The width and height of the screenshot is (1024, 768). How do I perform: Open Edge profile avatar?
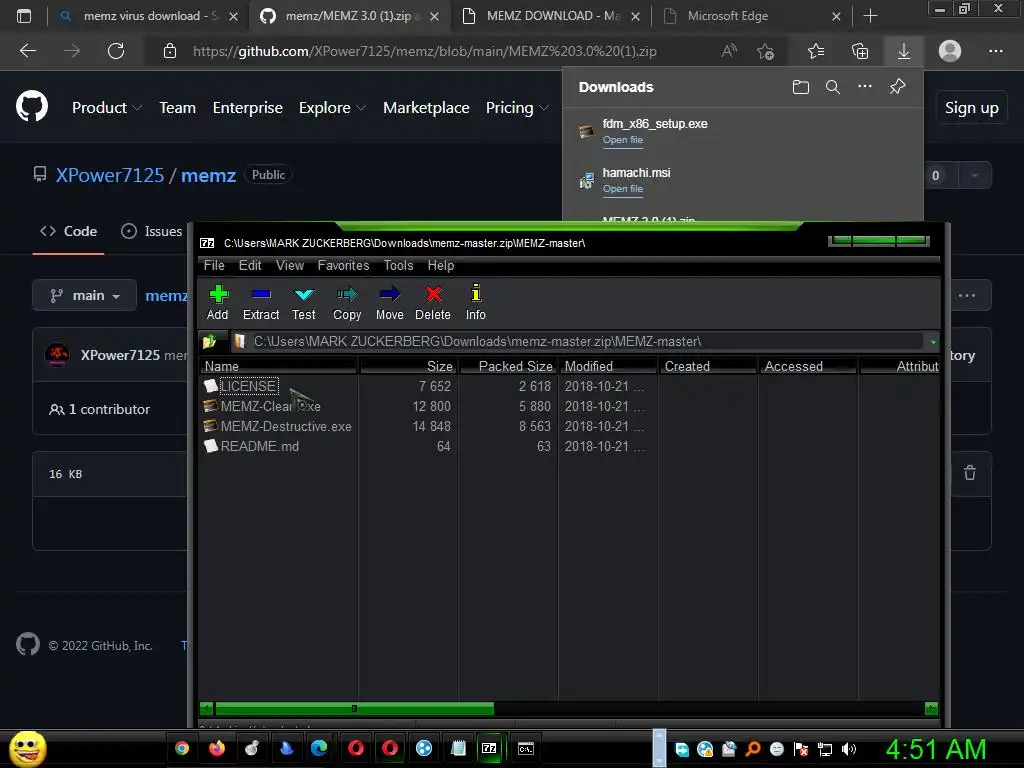click(x=950, y=51)
